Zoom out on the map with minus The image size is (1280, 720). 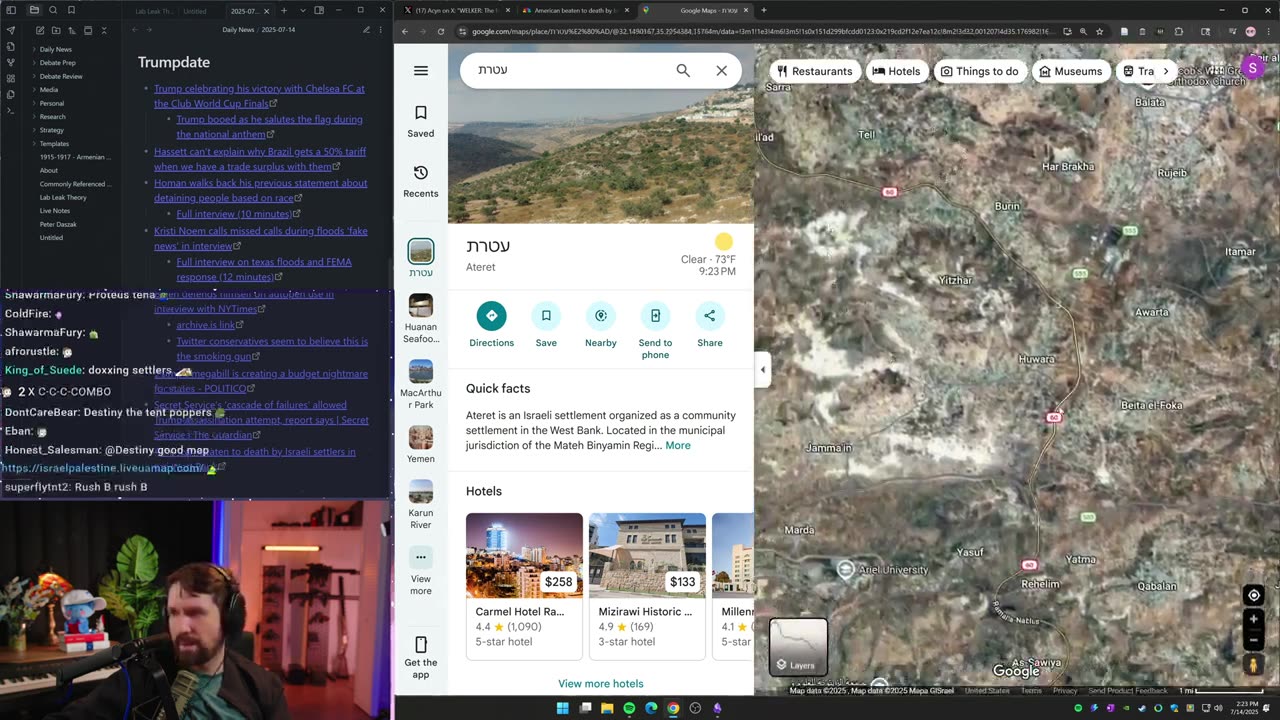pyautogui.click(x=1253, y=641)
